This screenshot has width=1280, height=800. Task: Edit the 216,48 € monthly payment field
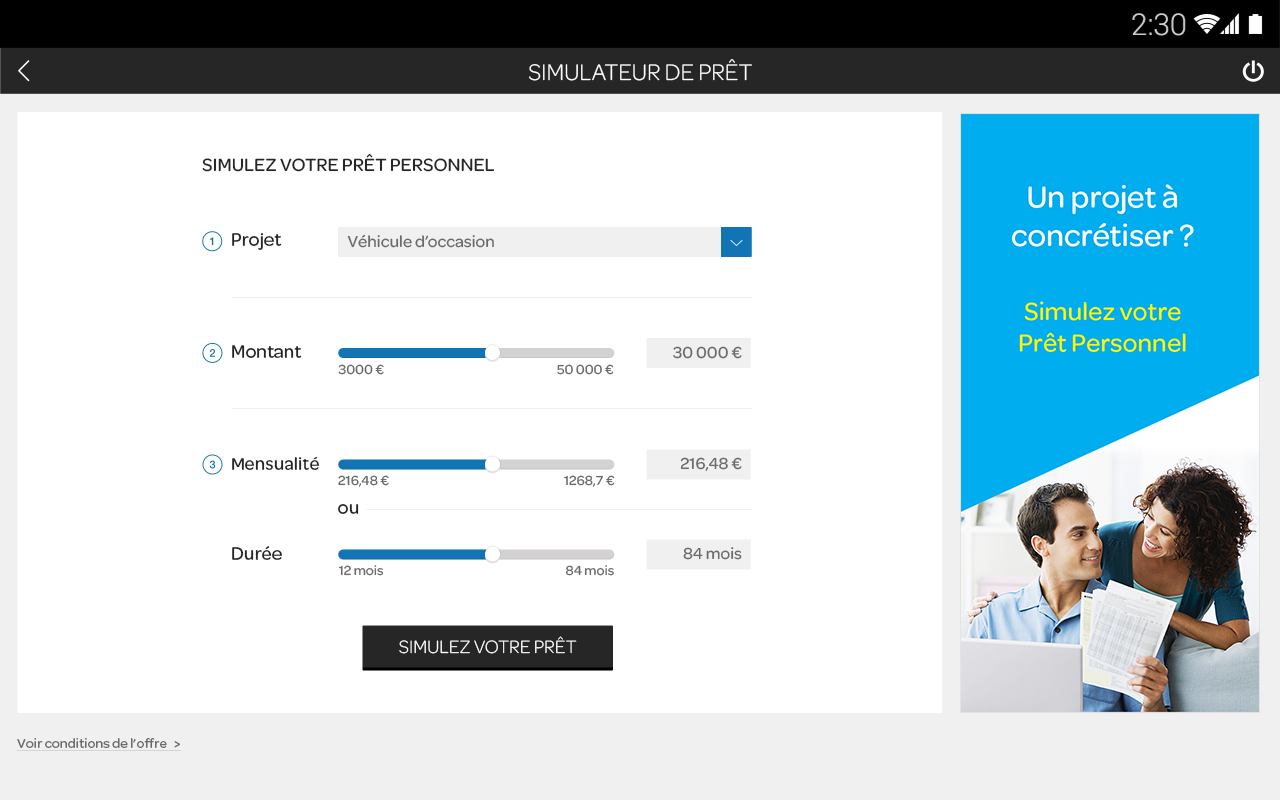tap(698, 464)
